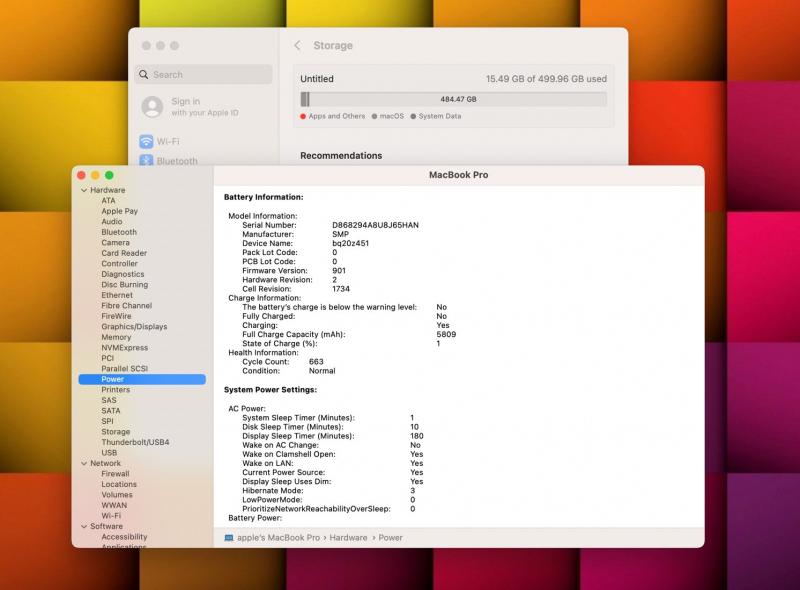Viewport: 800px width, 590px height.
Task: Select SAS in the sidebar
Action: click(109, 400)
